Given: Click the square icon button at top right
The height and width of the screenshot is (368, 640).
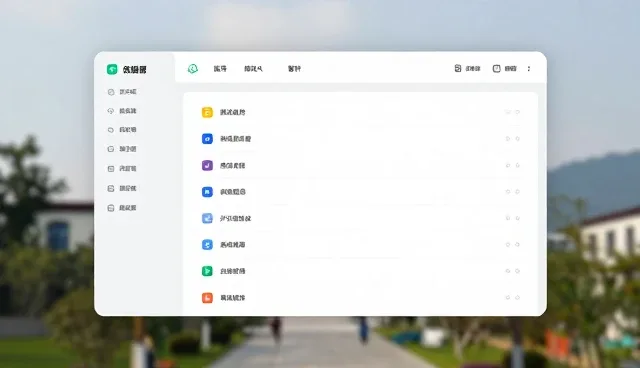Looking at the screenshot, I should (504, 69).
